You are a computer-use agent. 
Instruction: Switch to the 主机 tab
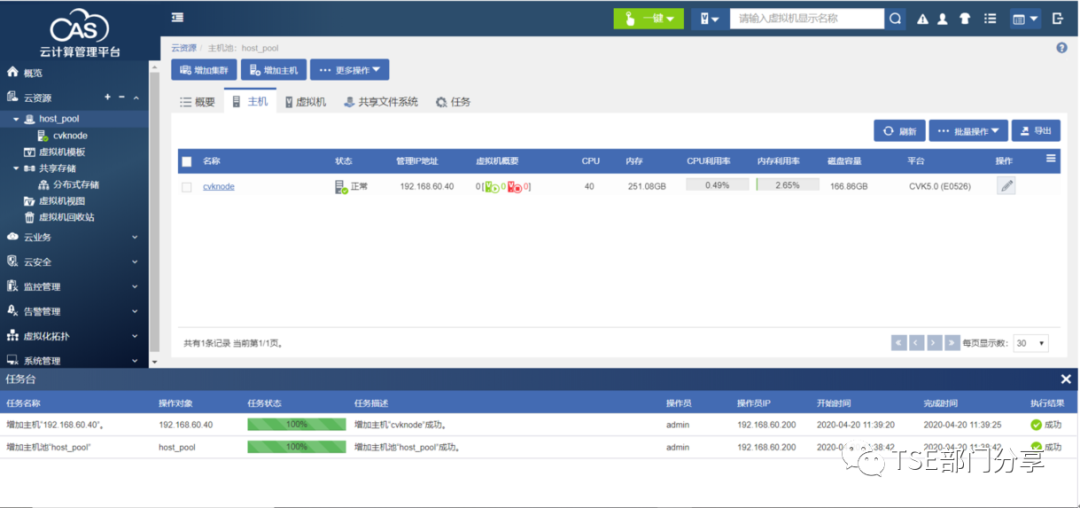[x=250, y=101]
